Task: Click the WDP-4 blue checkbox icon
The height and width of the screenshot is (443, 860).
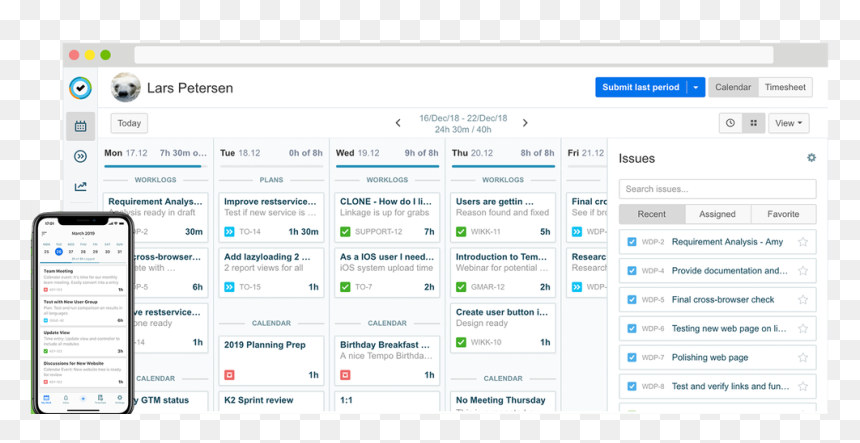Action: pyautogui.click(x=632, y=271)
